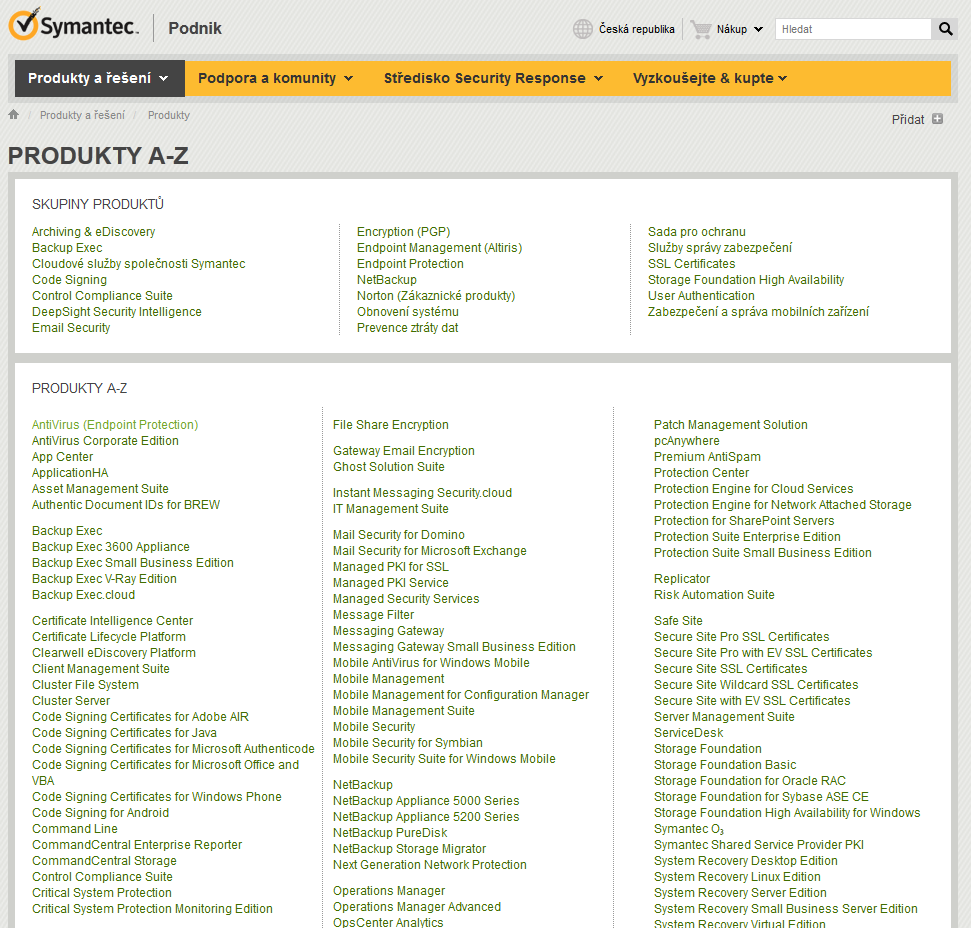Viewport: 971px width, 928px height.
Task: Open DeepSight Security Intelligence group
Action: pyautogui.click(x=116, y=312)
